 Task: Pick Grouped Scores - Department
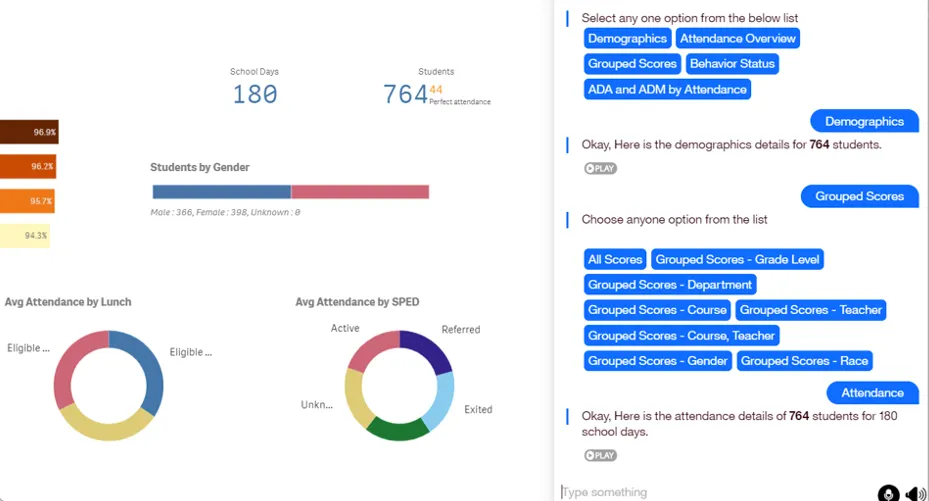pyautogui.click(x=670, y=284)
